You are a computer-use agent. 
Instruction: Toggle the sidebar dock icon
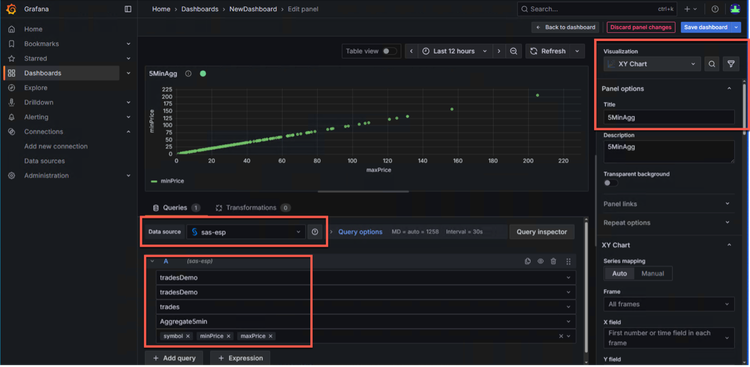coord(128,9)
